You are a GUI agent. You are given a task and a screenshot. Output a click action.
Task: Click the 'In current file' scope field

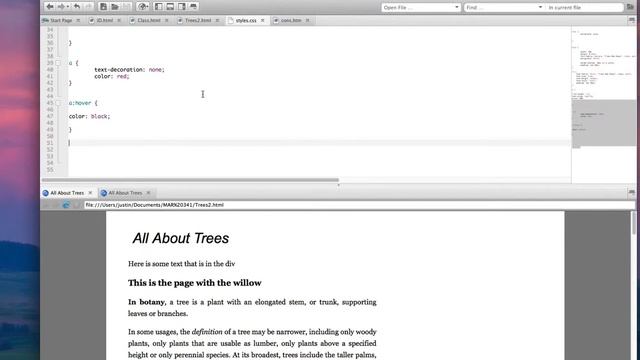[584, 7]
